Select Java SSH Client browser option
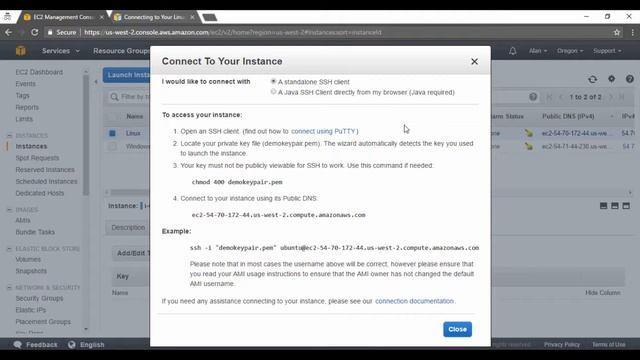The height and width of the screenshot is (360, 640). click(x=273, y=92)
